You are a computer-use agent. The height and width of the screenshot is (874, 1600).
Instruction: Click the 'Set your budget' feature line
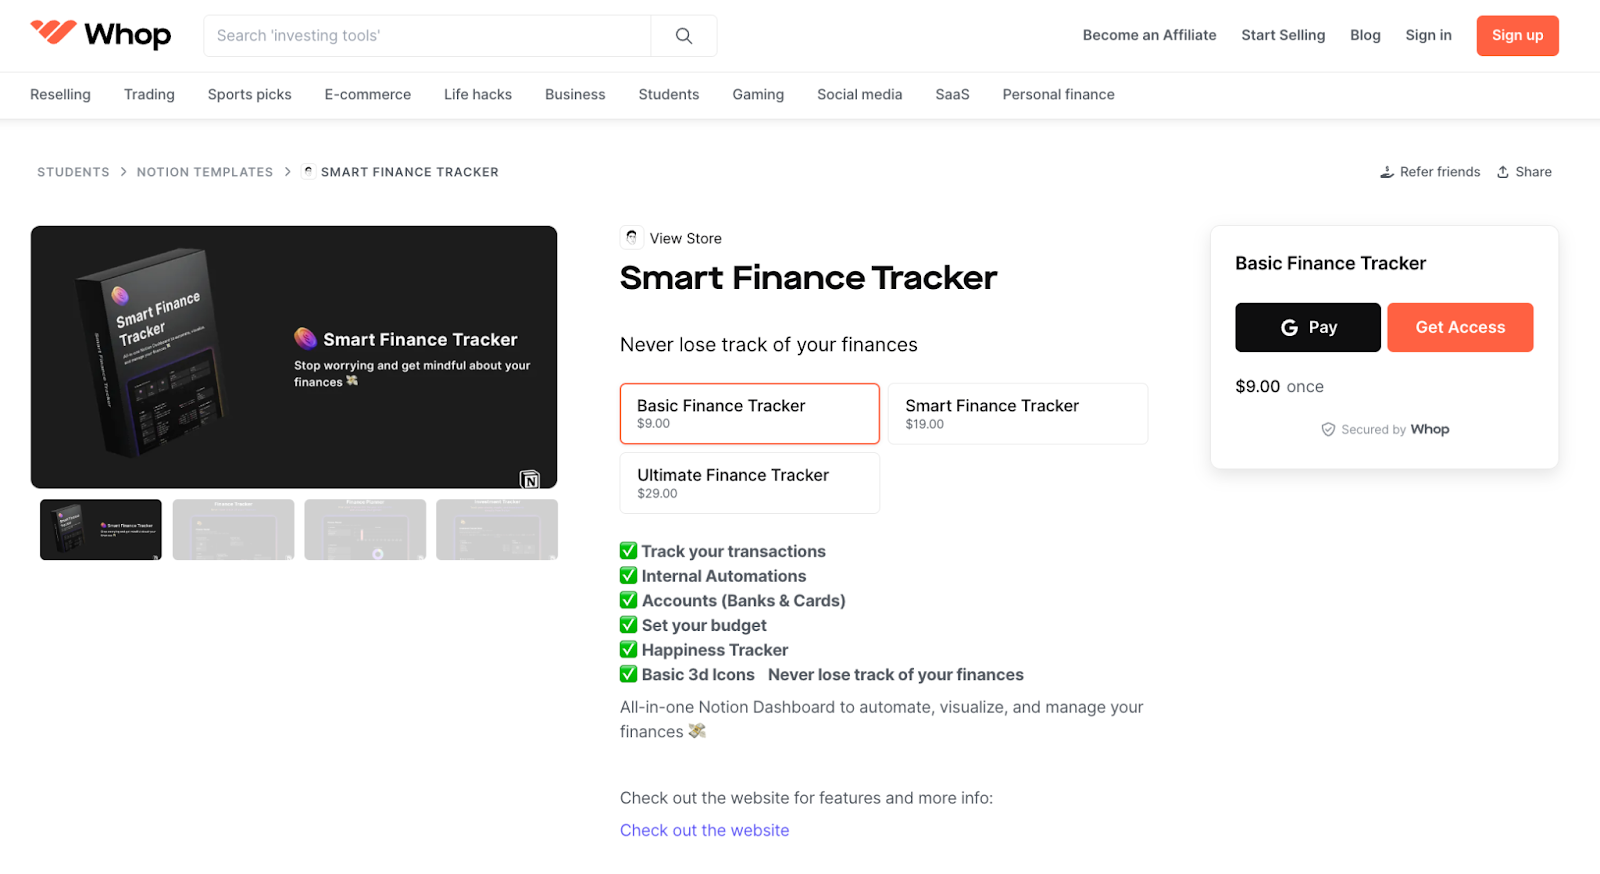click(x=693, y=625)
